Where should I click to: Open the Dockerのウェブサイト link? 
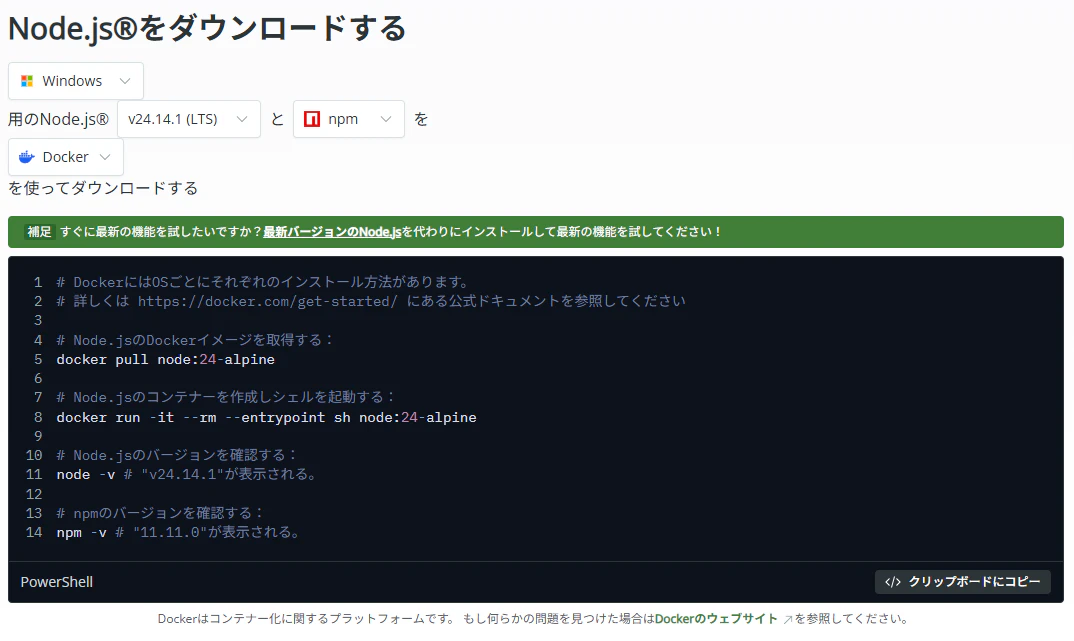click(x=716, y=619)
